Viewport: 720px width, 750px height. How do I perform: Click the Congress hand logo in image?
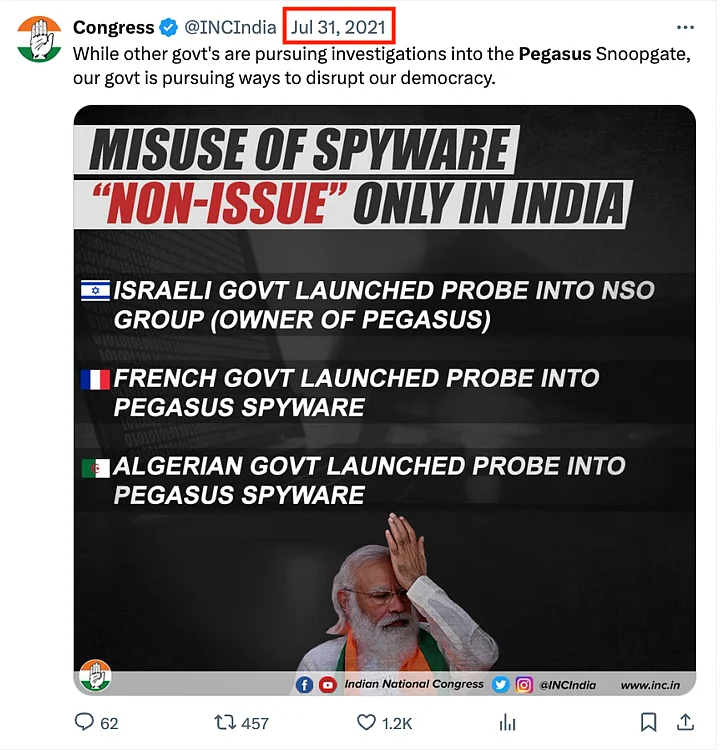(95, 677)
